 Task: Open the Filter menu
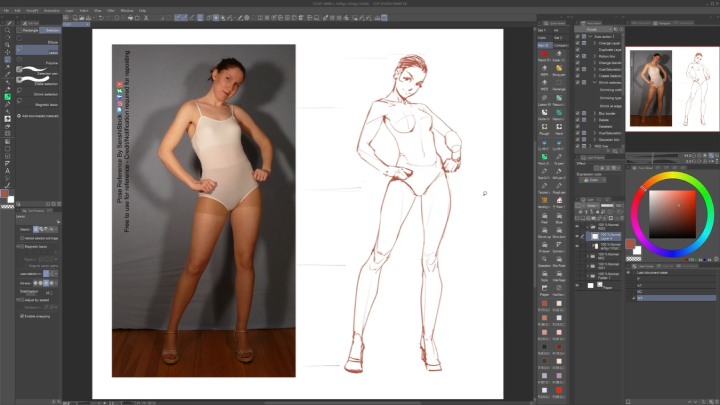point(111,10)
